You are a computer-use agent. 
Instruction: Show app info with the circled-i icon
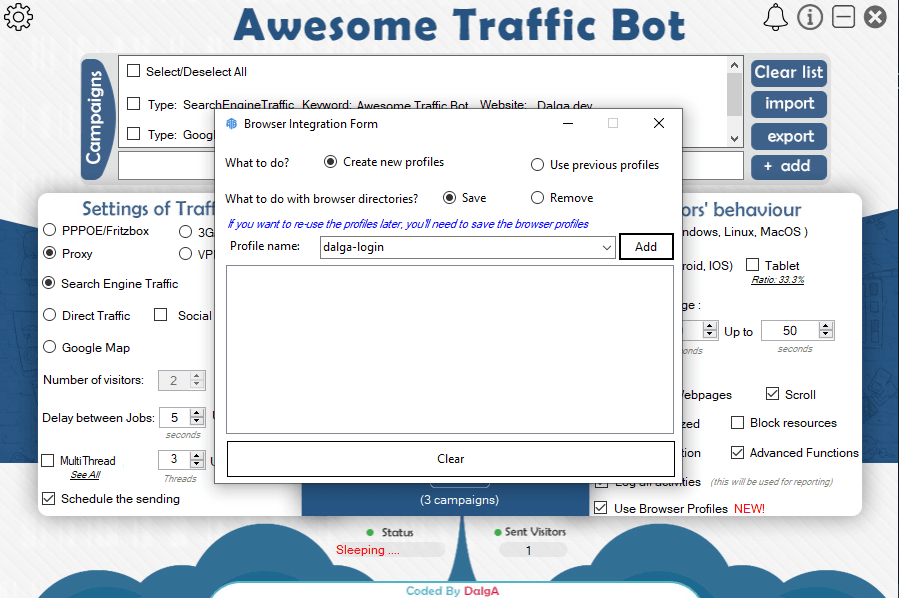[x=810, y=17]
